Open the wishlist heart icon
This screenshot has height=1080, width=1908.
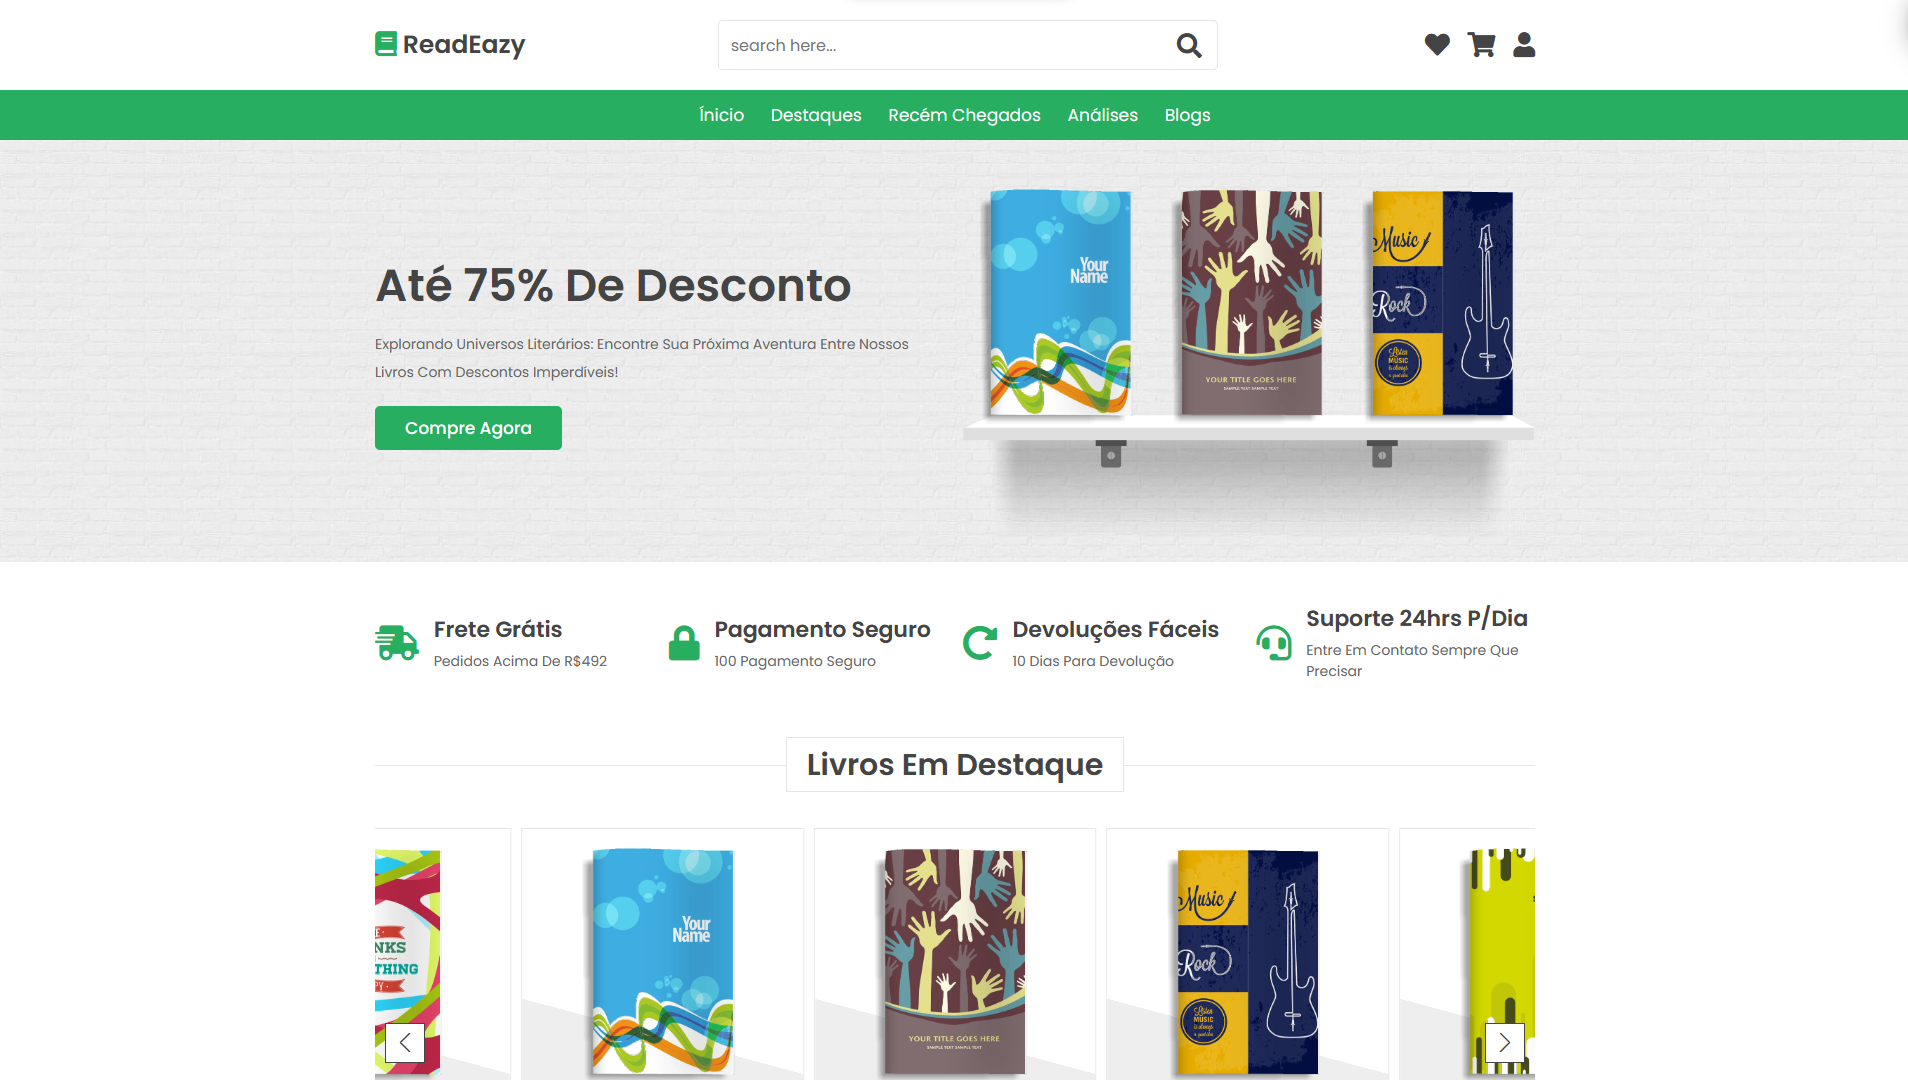[x=1437, y=45]
